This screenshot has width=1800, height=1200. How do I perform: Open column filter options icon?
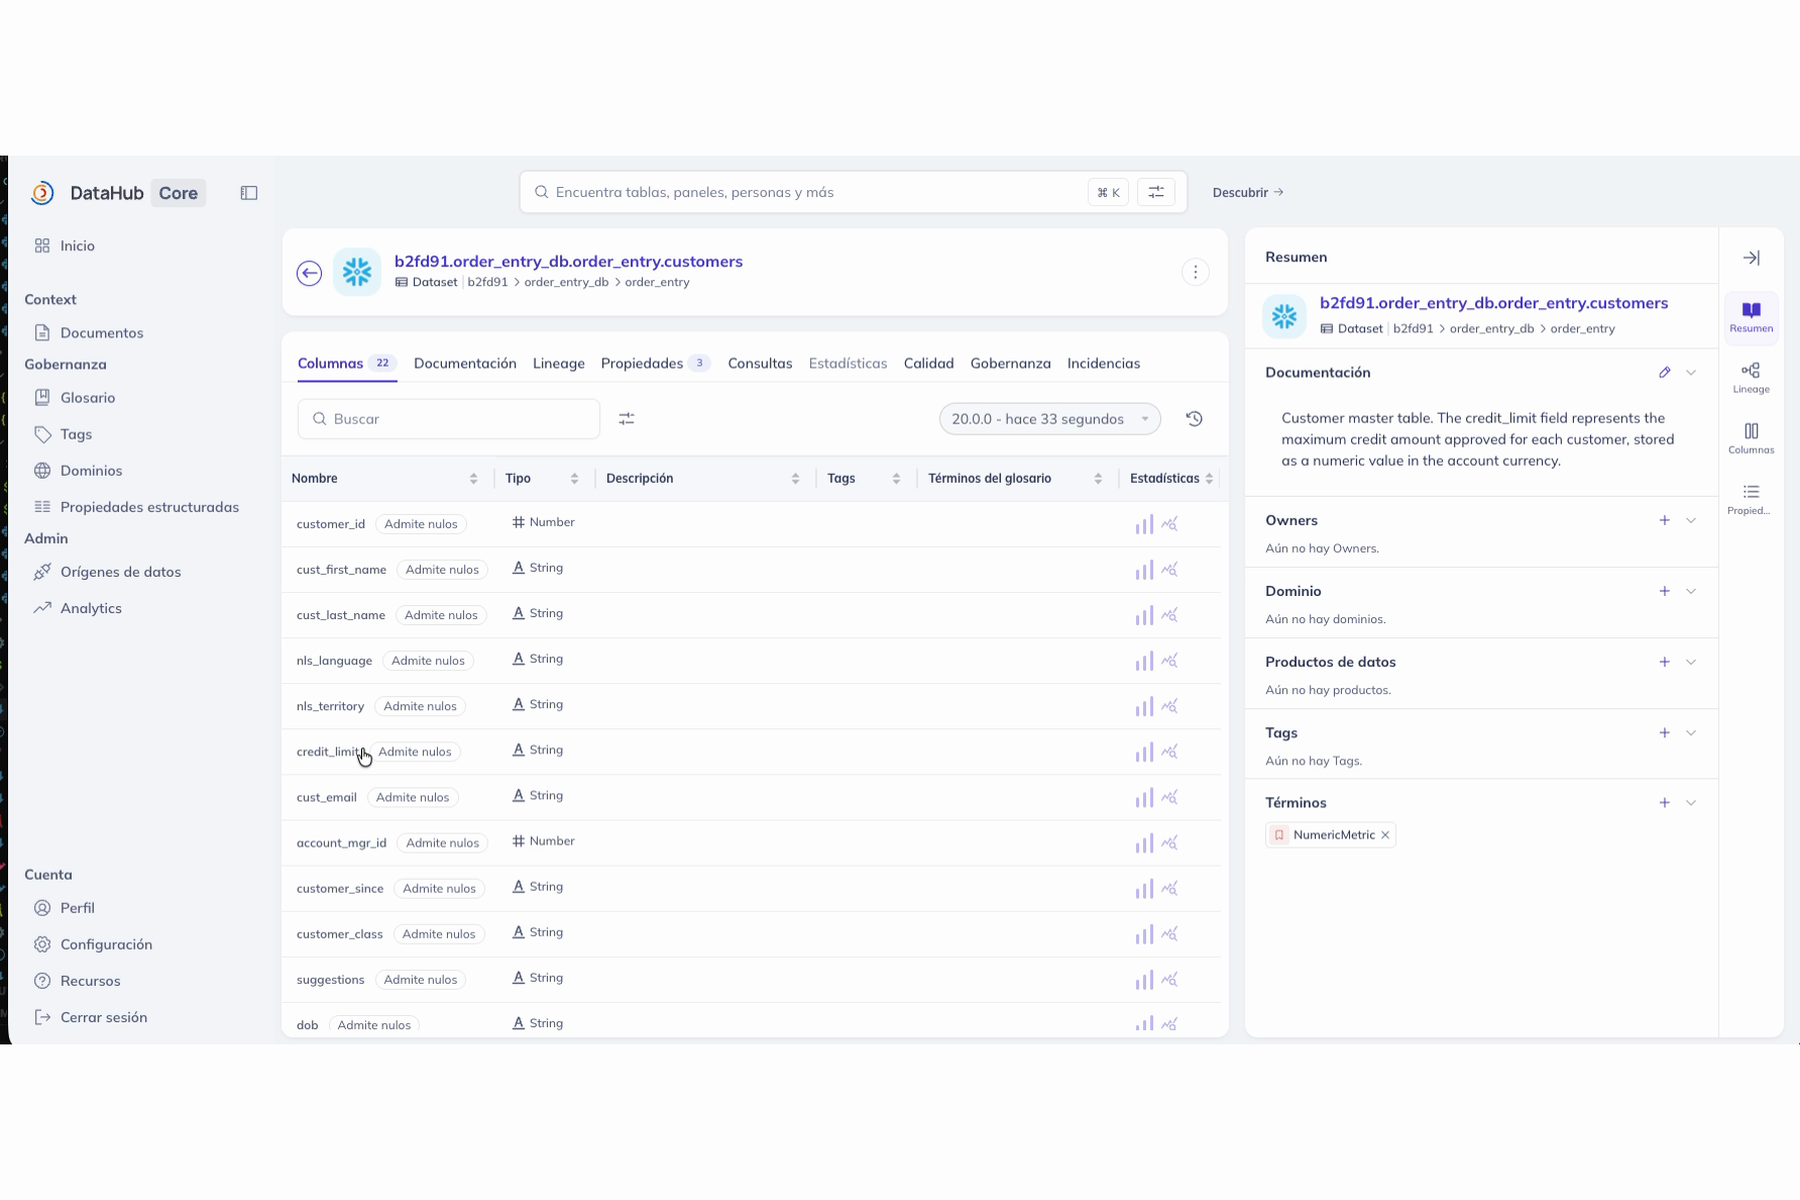click(626, 419)
